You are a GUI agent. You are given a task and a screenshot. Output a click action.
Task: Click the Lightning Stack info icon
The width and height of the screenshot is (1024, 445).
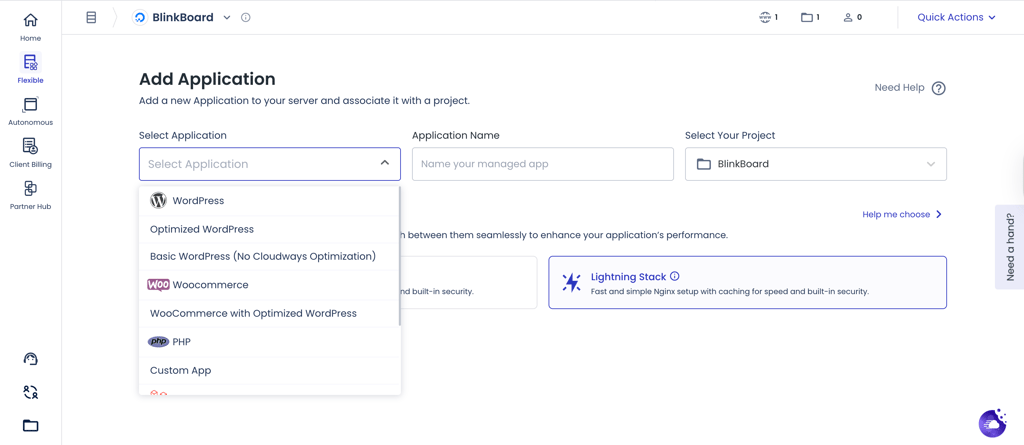click(675, 276)
